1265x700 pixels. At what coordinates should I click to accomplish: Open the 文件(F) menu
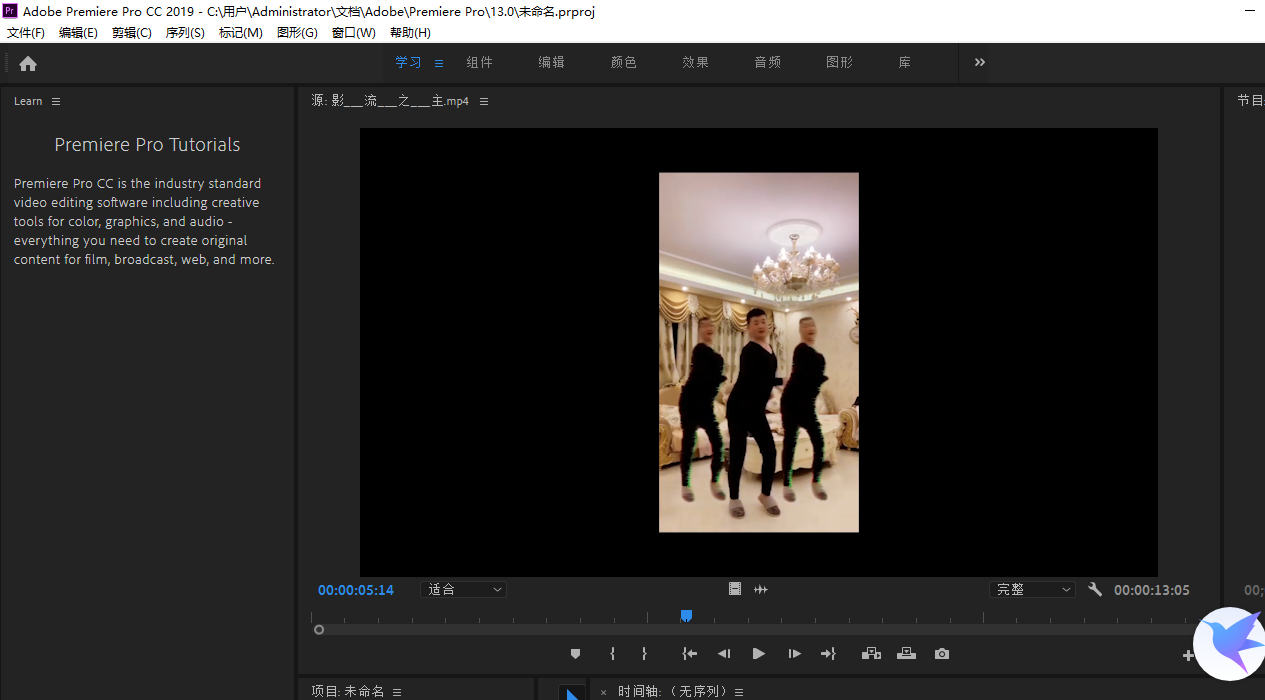[x=26, y=33]
